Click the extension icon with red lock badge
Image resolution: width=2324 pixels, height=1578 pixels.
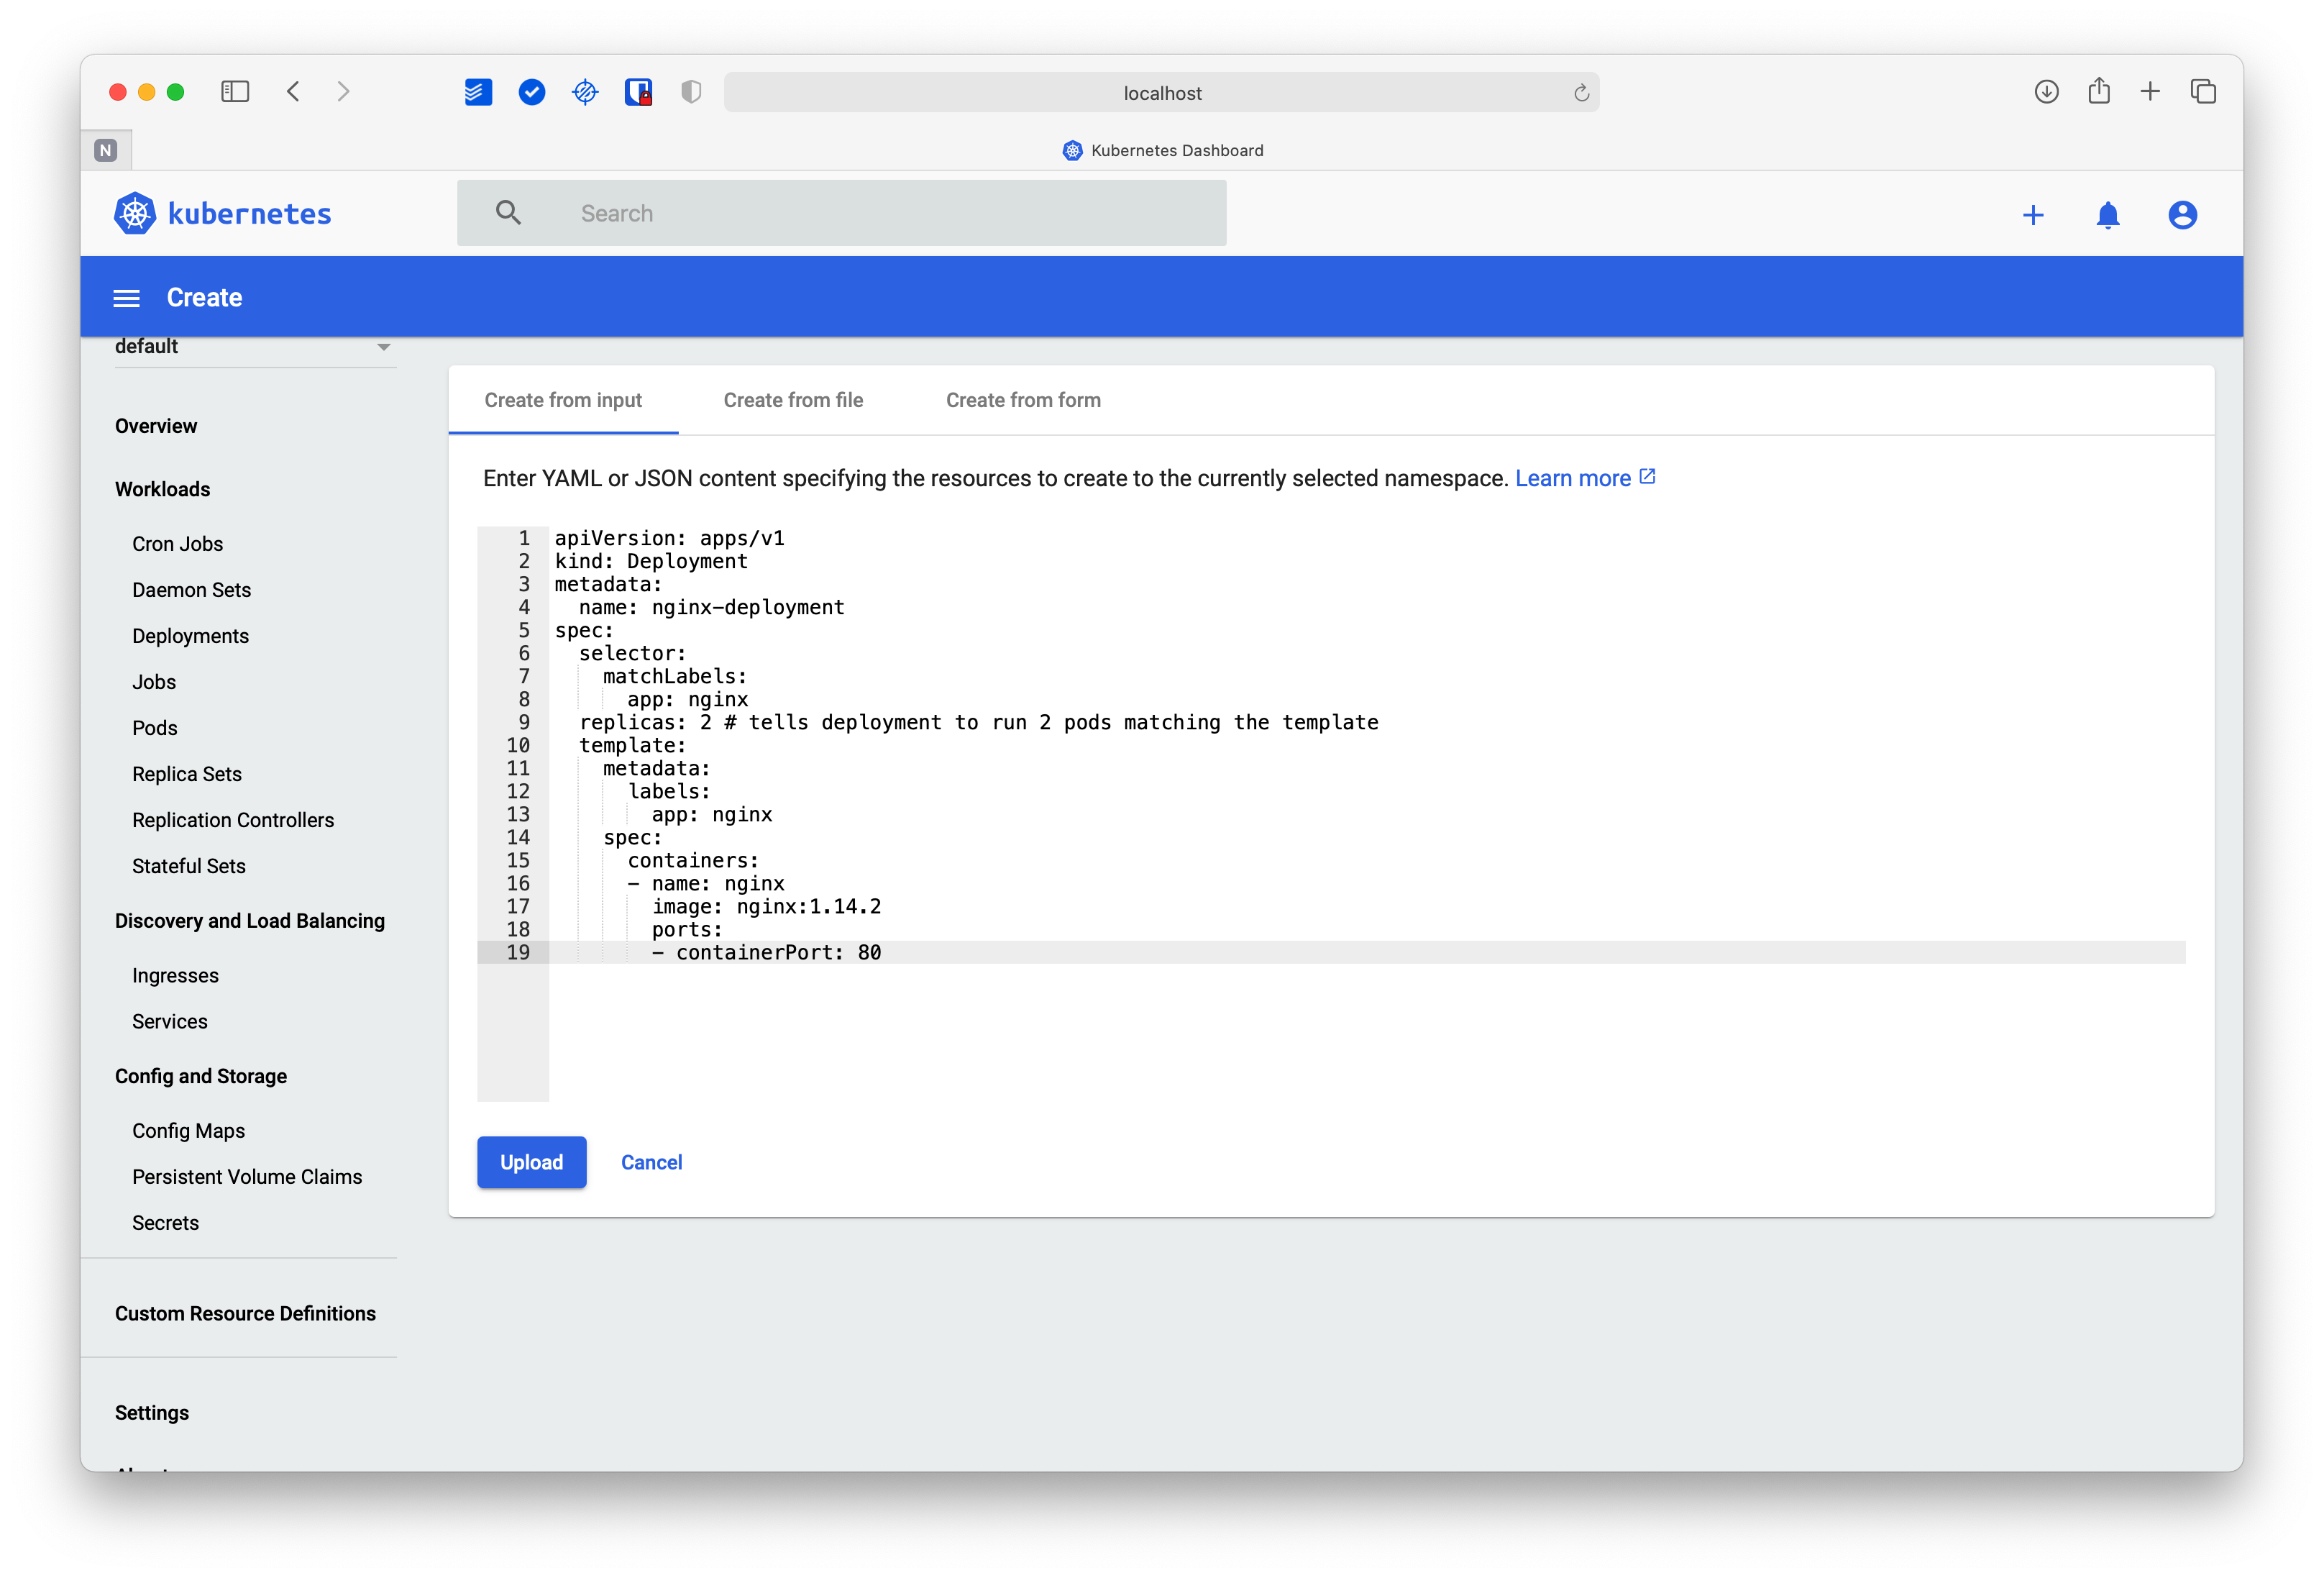638,92
